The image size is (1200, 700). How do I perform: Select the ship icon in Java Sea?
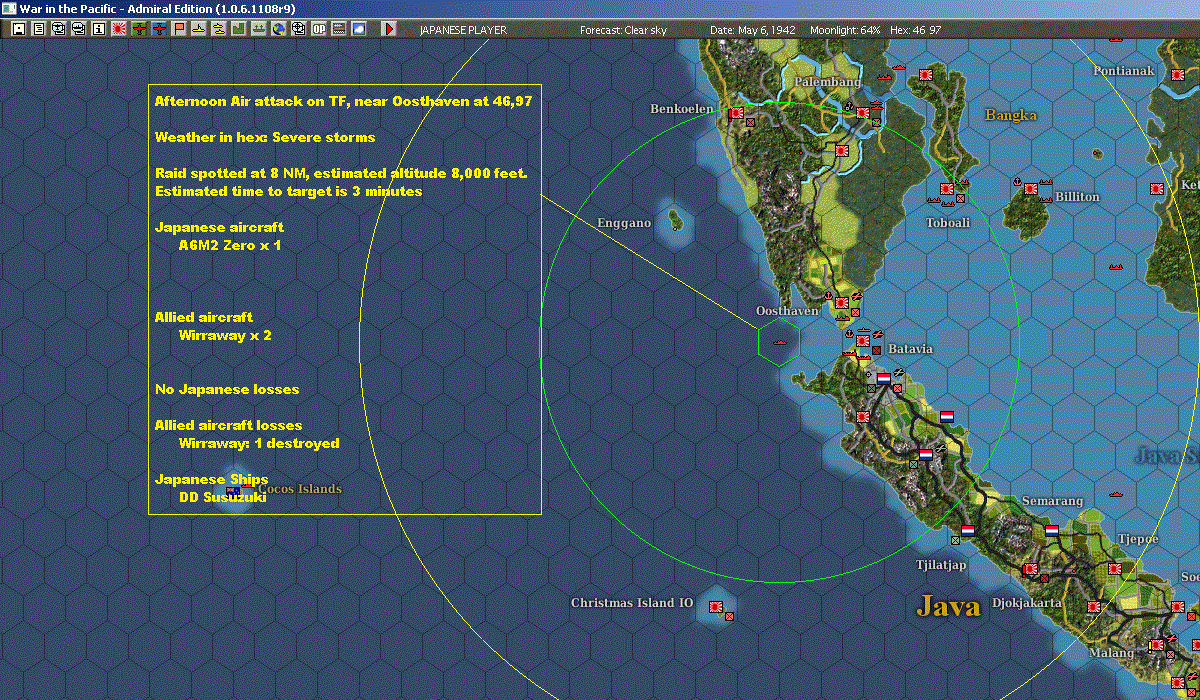(x=1116, y=494)
